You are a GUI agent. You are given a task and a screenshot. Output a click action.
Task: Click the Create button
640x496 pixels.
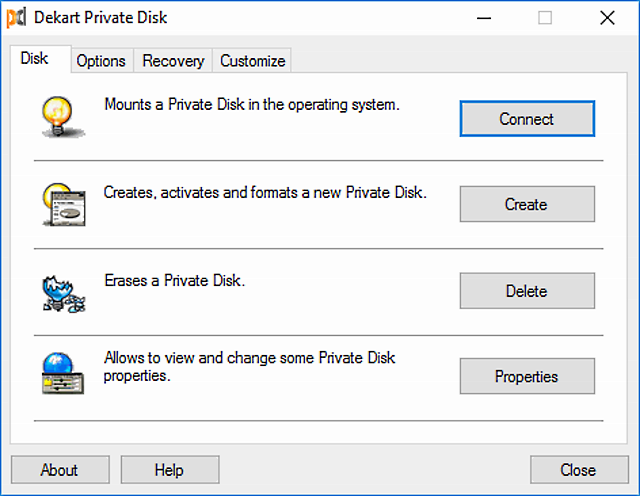click(x=527, y=204)
